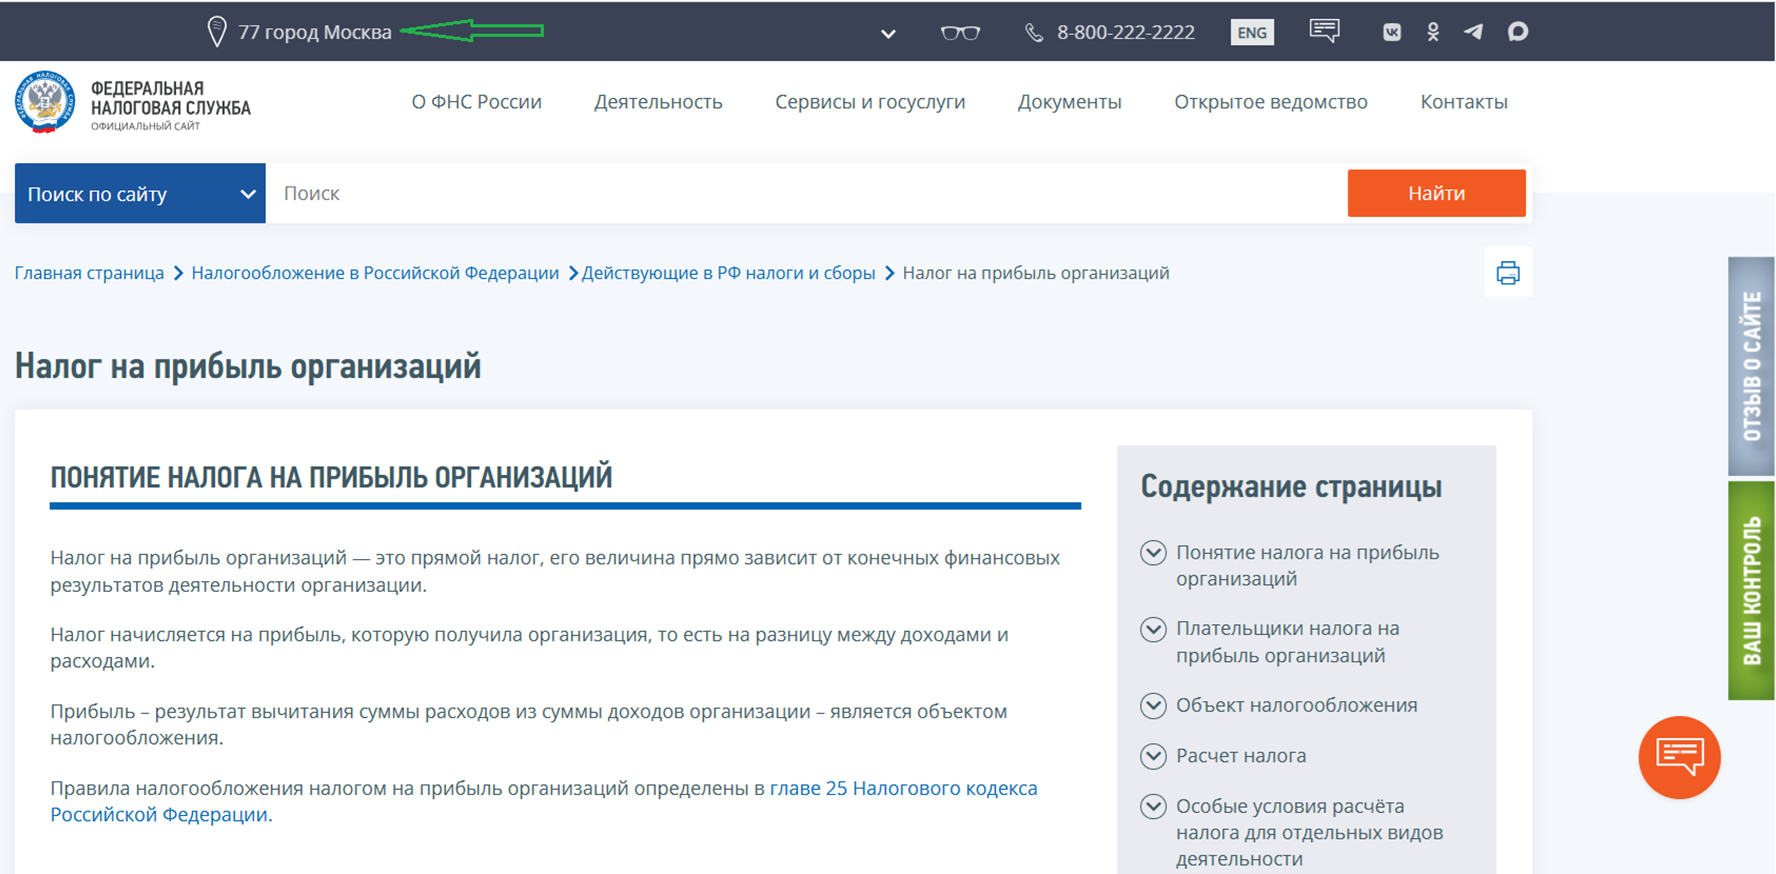Image resolution: width=1776 pixels, height=874 pixels.
Task: Print the page using printer icon
Action: [1507, 273]
